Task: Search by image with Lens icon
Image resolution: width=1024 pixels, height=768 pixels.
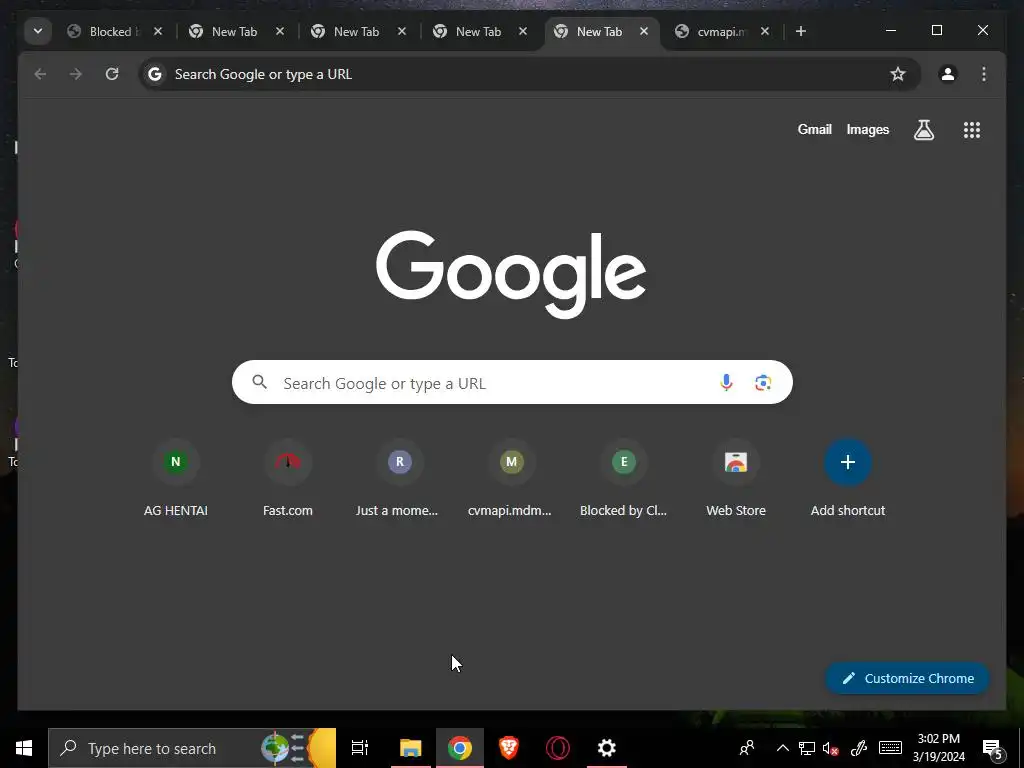Action: coord(763,382)
